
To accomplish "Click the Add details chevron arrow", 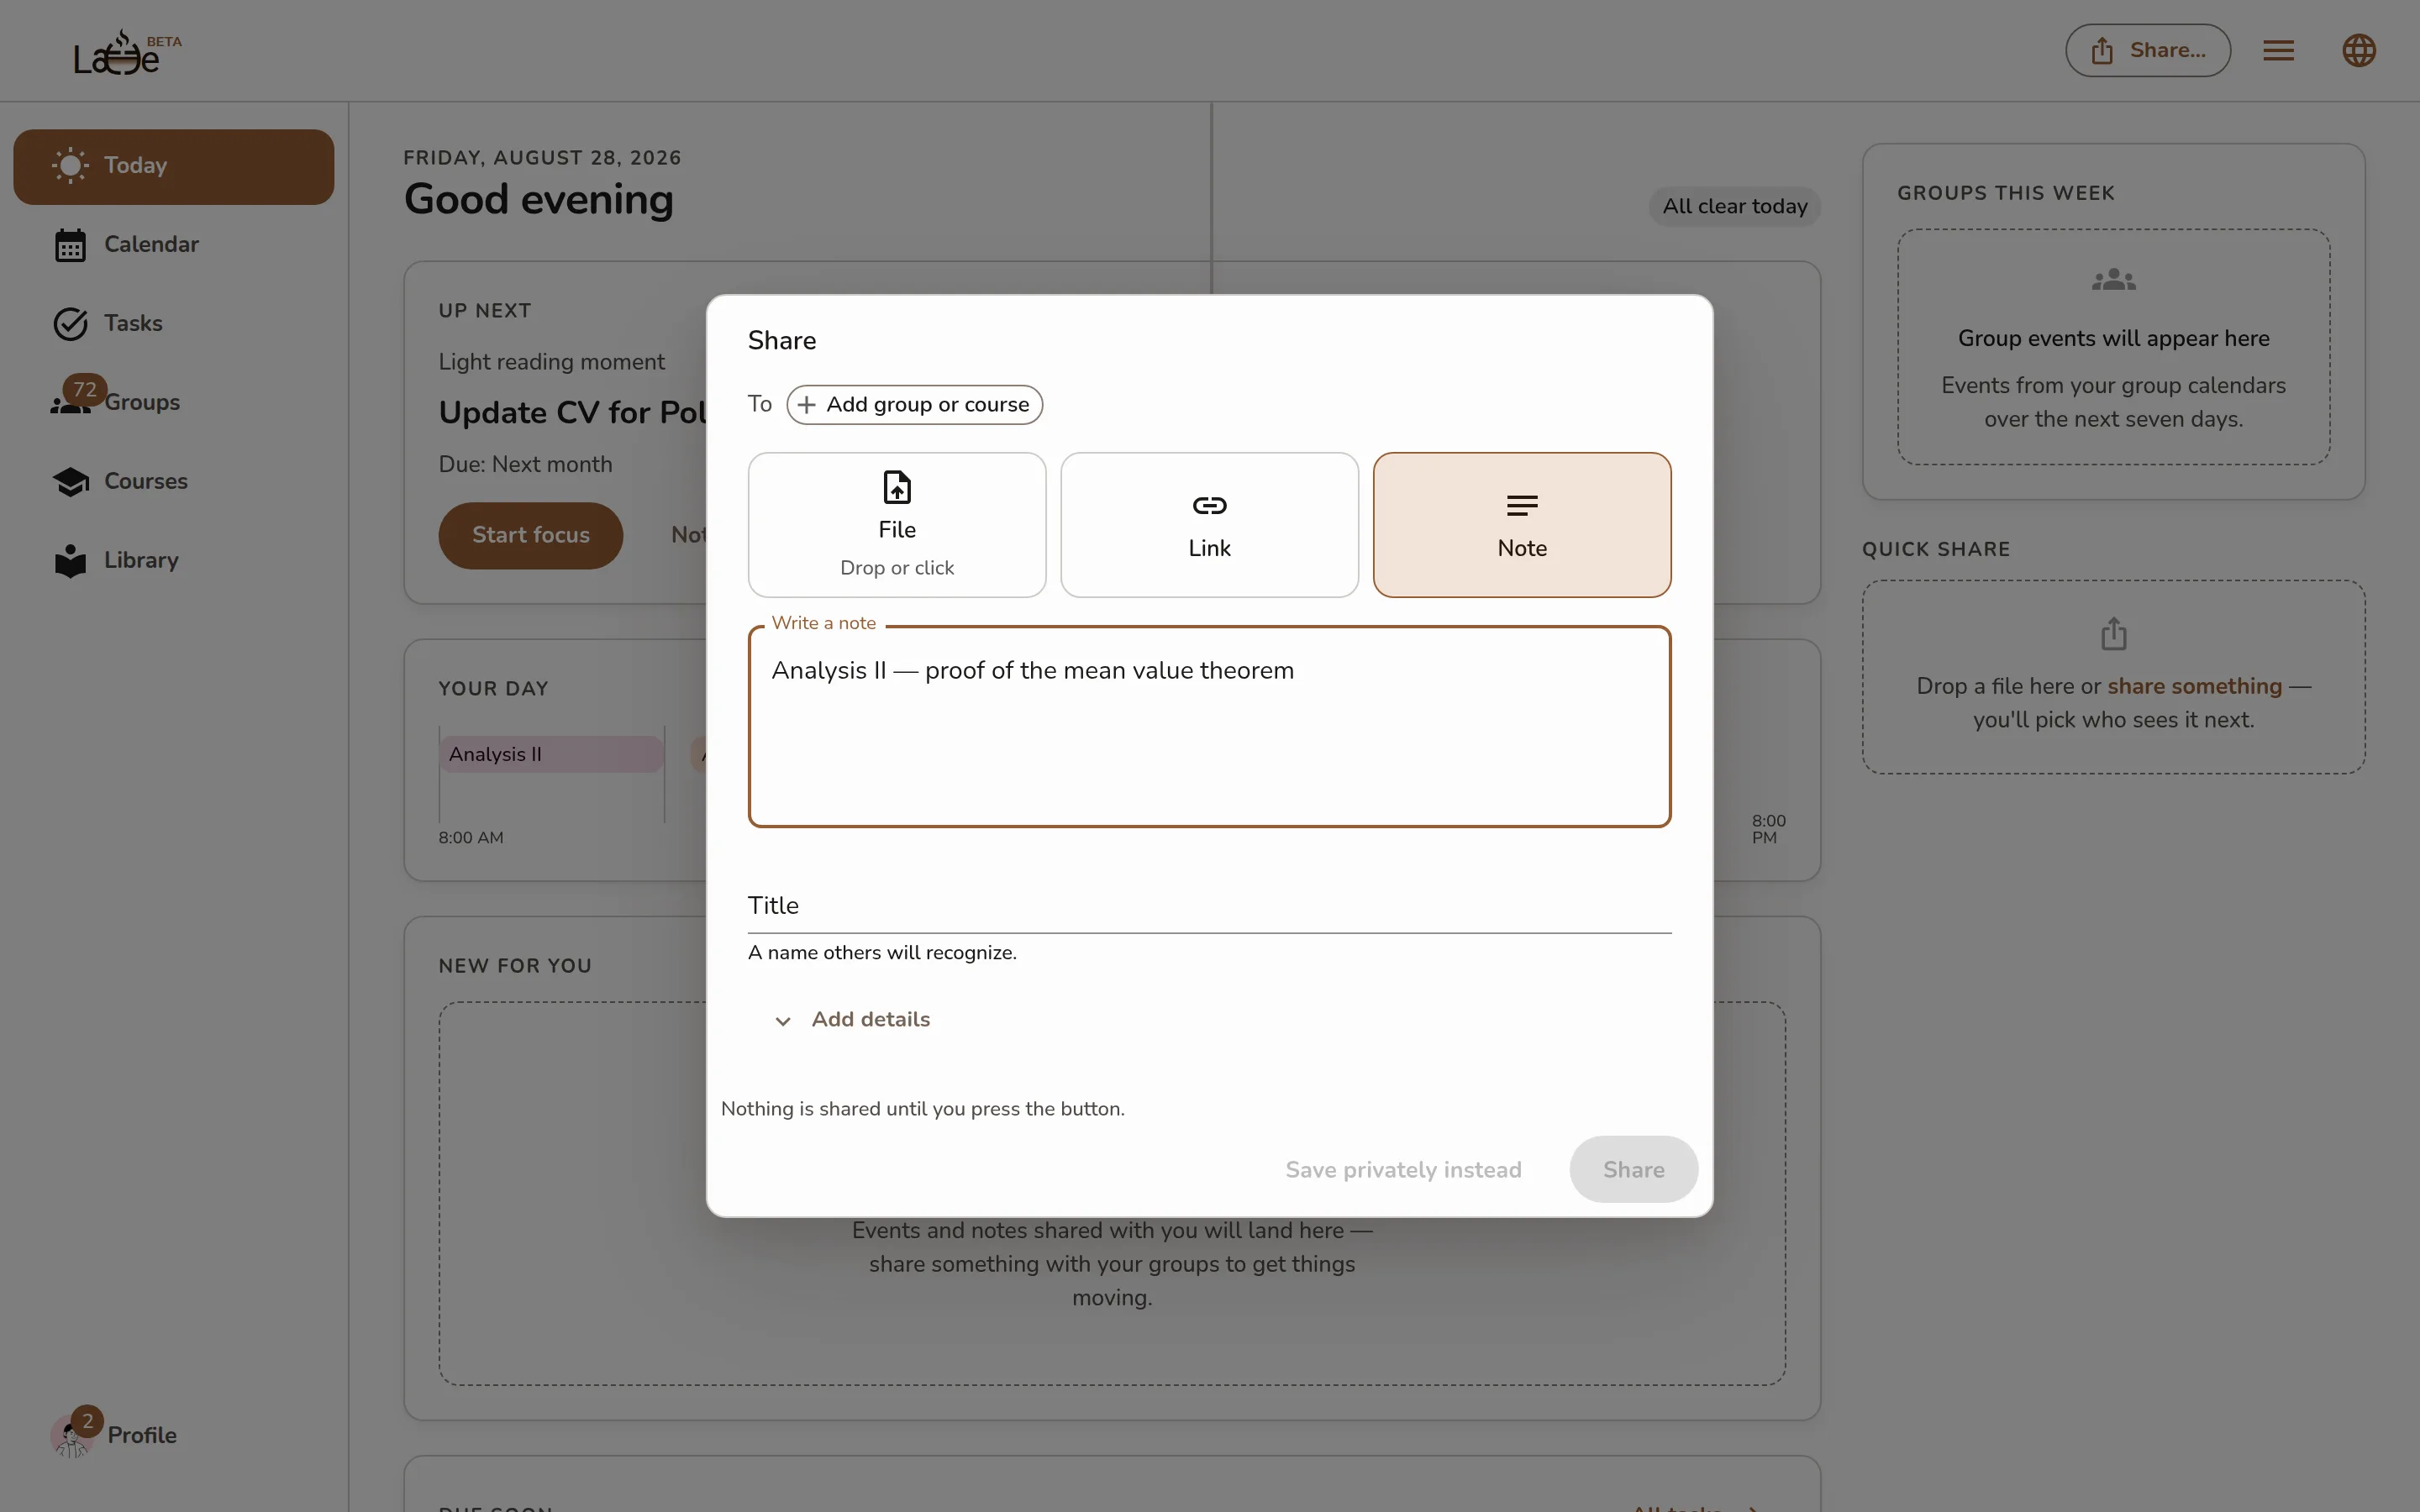I will tap(783, 1021).
